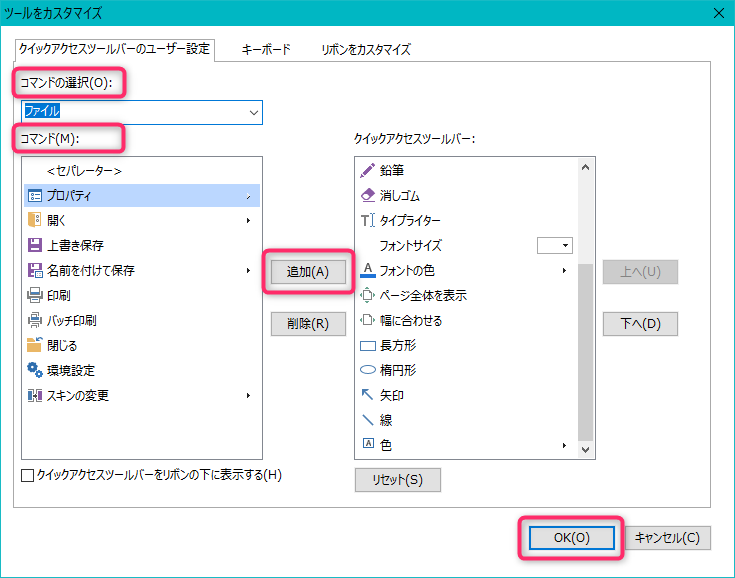Click the preferences (環境設定) gear icon
Viewport: 735px width, 578px height.
tap(34, 370)
